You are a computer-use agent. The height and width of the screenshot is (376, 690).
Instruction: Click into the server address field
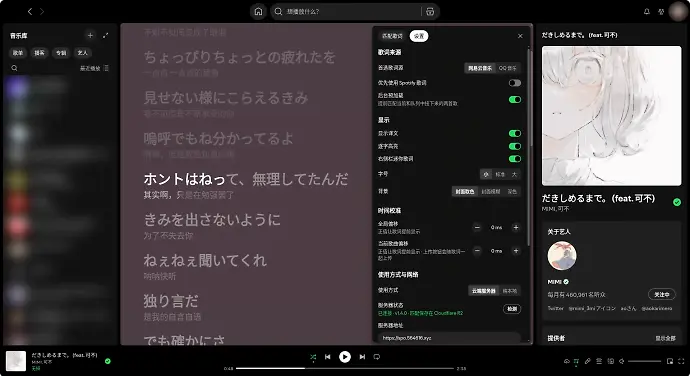coord(449,338)
